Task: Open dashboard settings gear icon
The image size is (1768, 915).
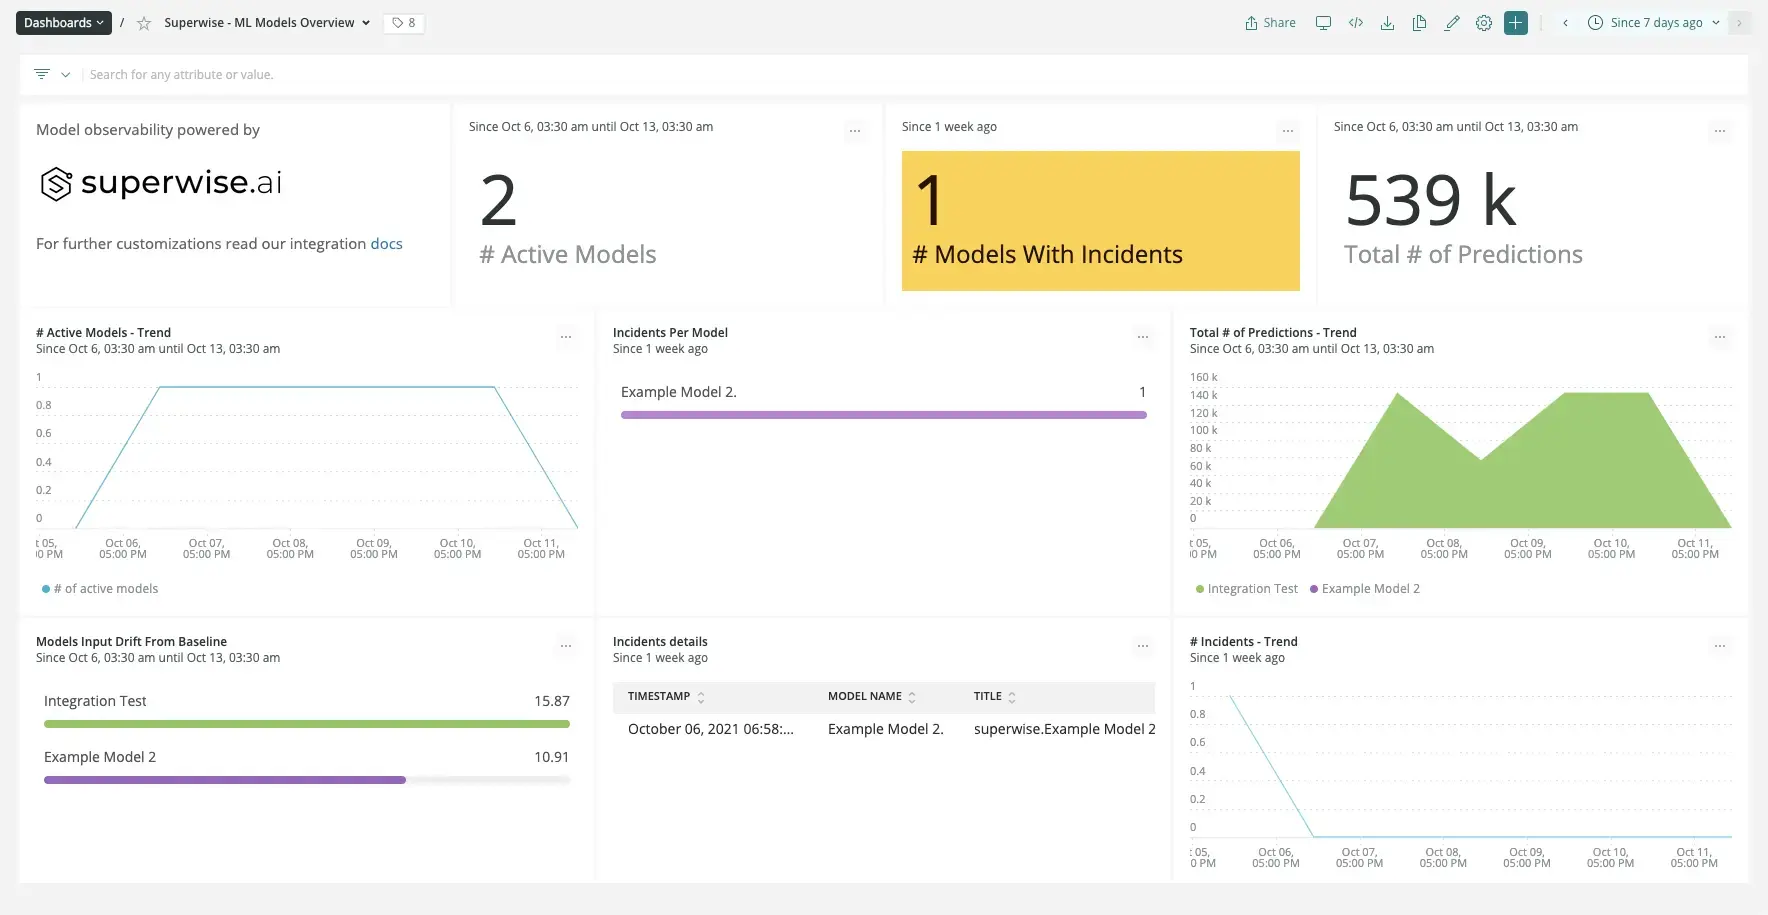Action: pyautogui.click(x=1484, y=23)
